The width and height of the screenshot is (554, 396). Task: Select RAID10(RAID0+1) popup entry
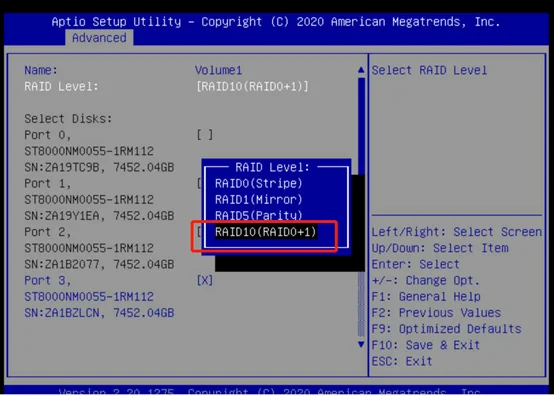point(266,232)
